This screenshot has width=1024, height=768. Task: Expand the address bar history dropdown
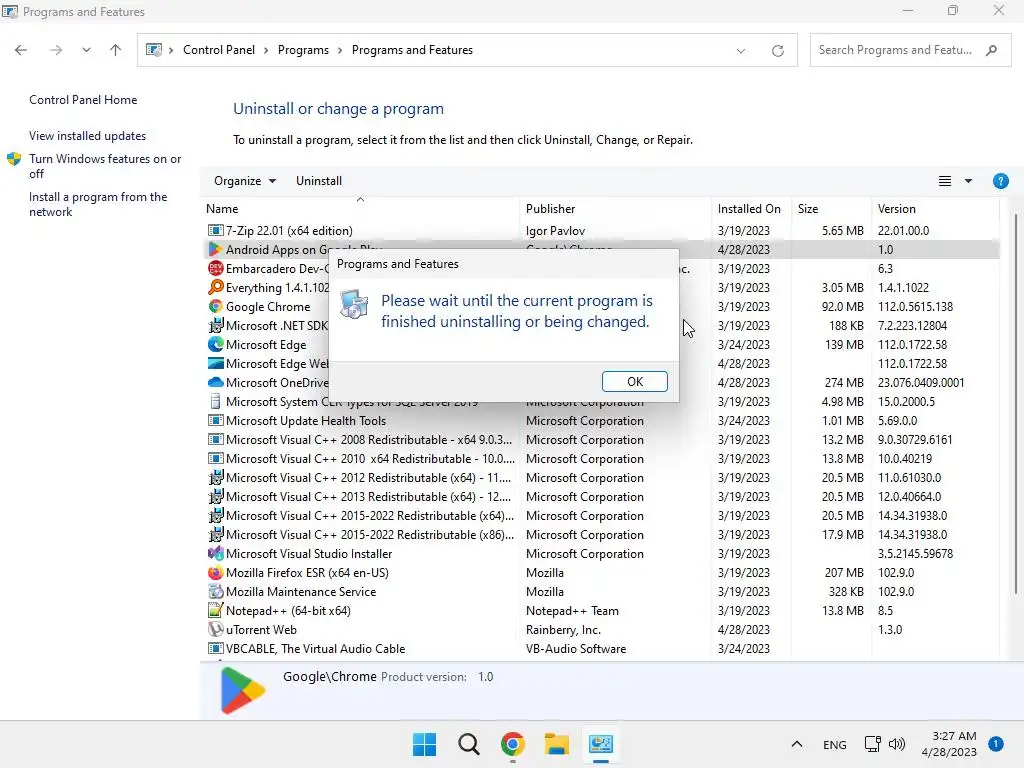click(741, 50)
